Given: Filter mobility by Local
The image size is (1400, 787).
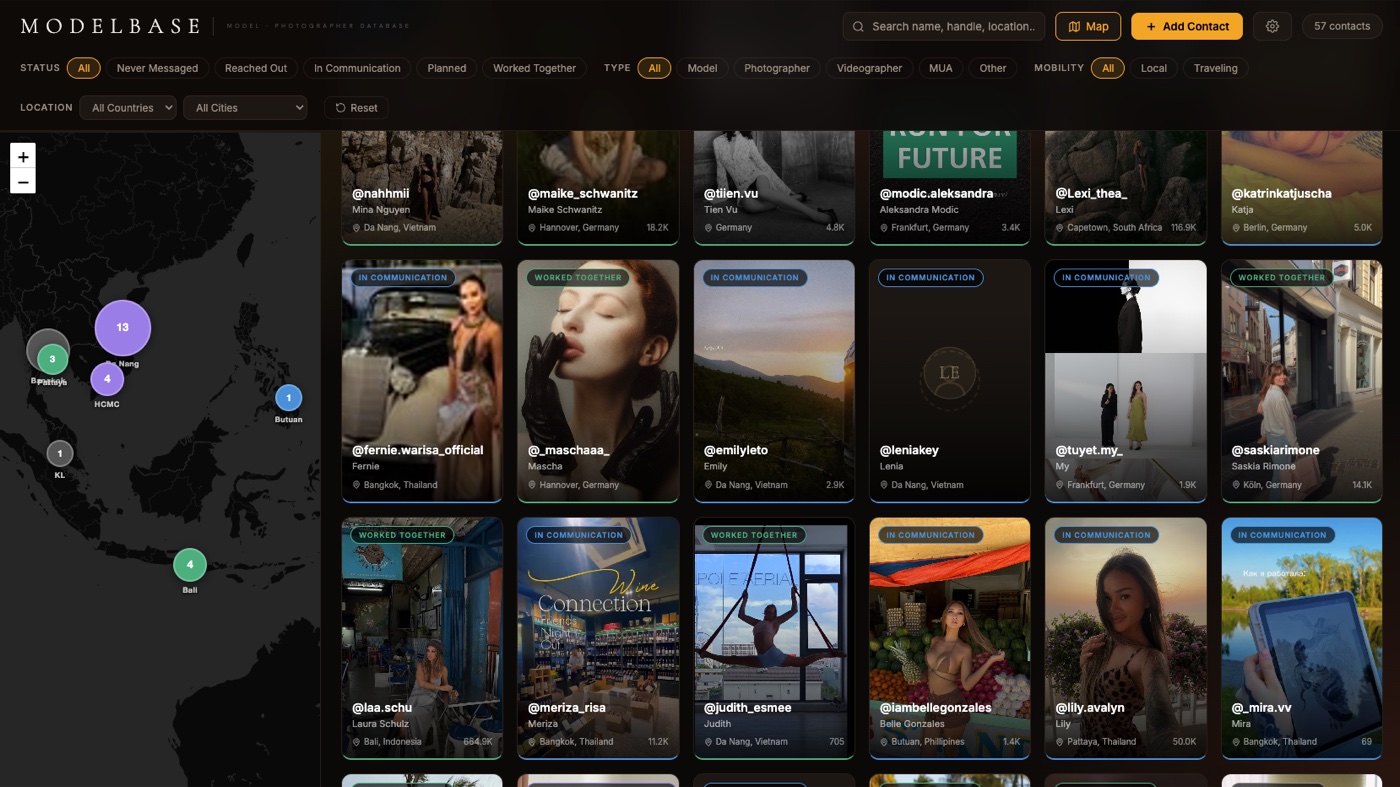Looking at the screenshot, I should point(1154,68).
